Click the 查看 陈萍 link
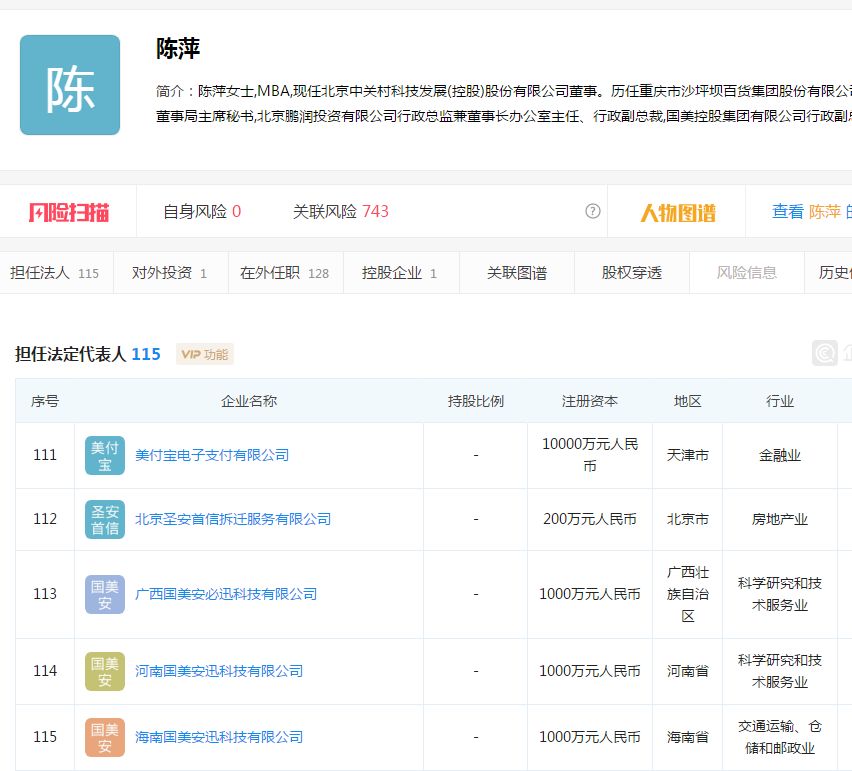This screenshot has height=771, width=852. pos(811,211)
